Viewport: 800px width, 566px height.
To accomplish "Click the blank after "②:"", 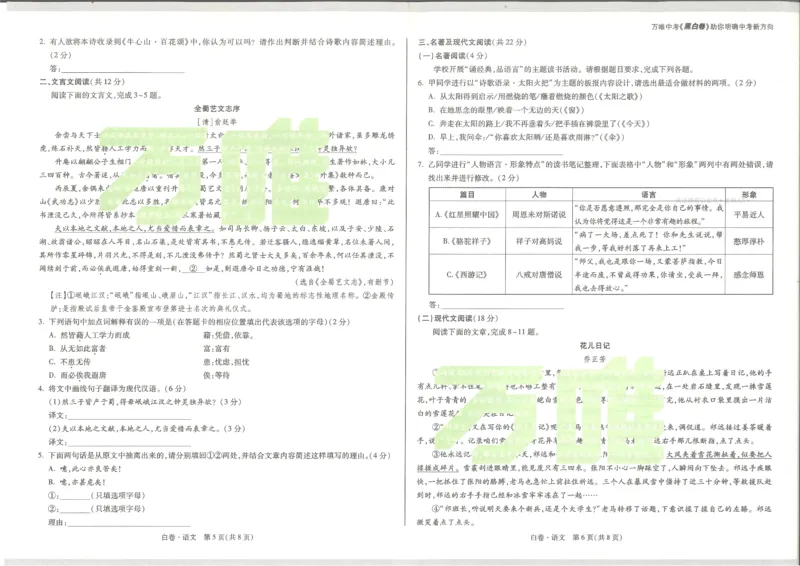I will coord(74,509).
